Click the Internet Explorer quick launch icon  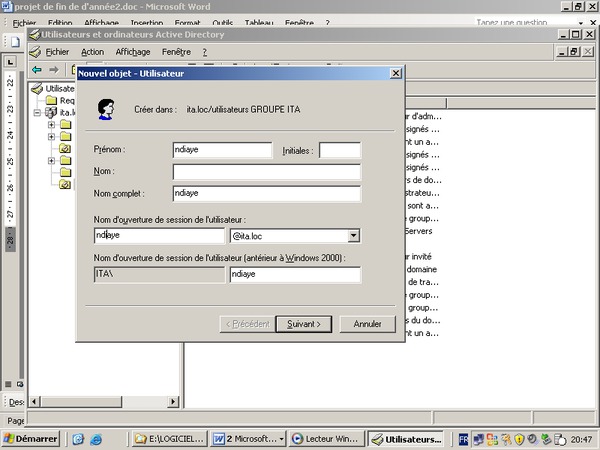(96, 439)
